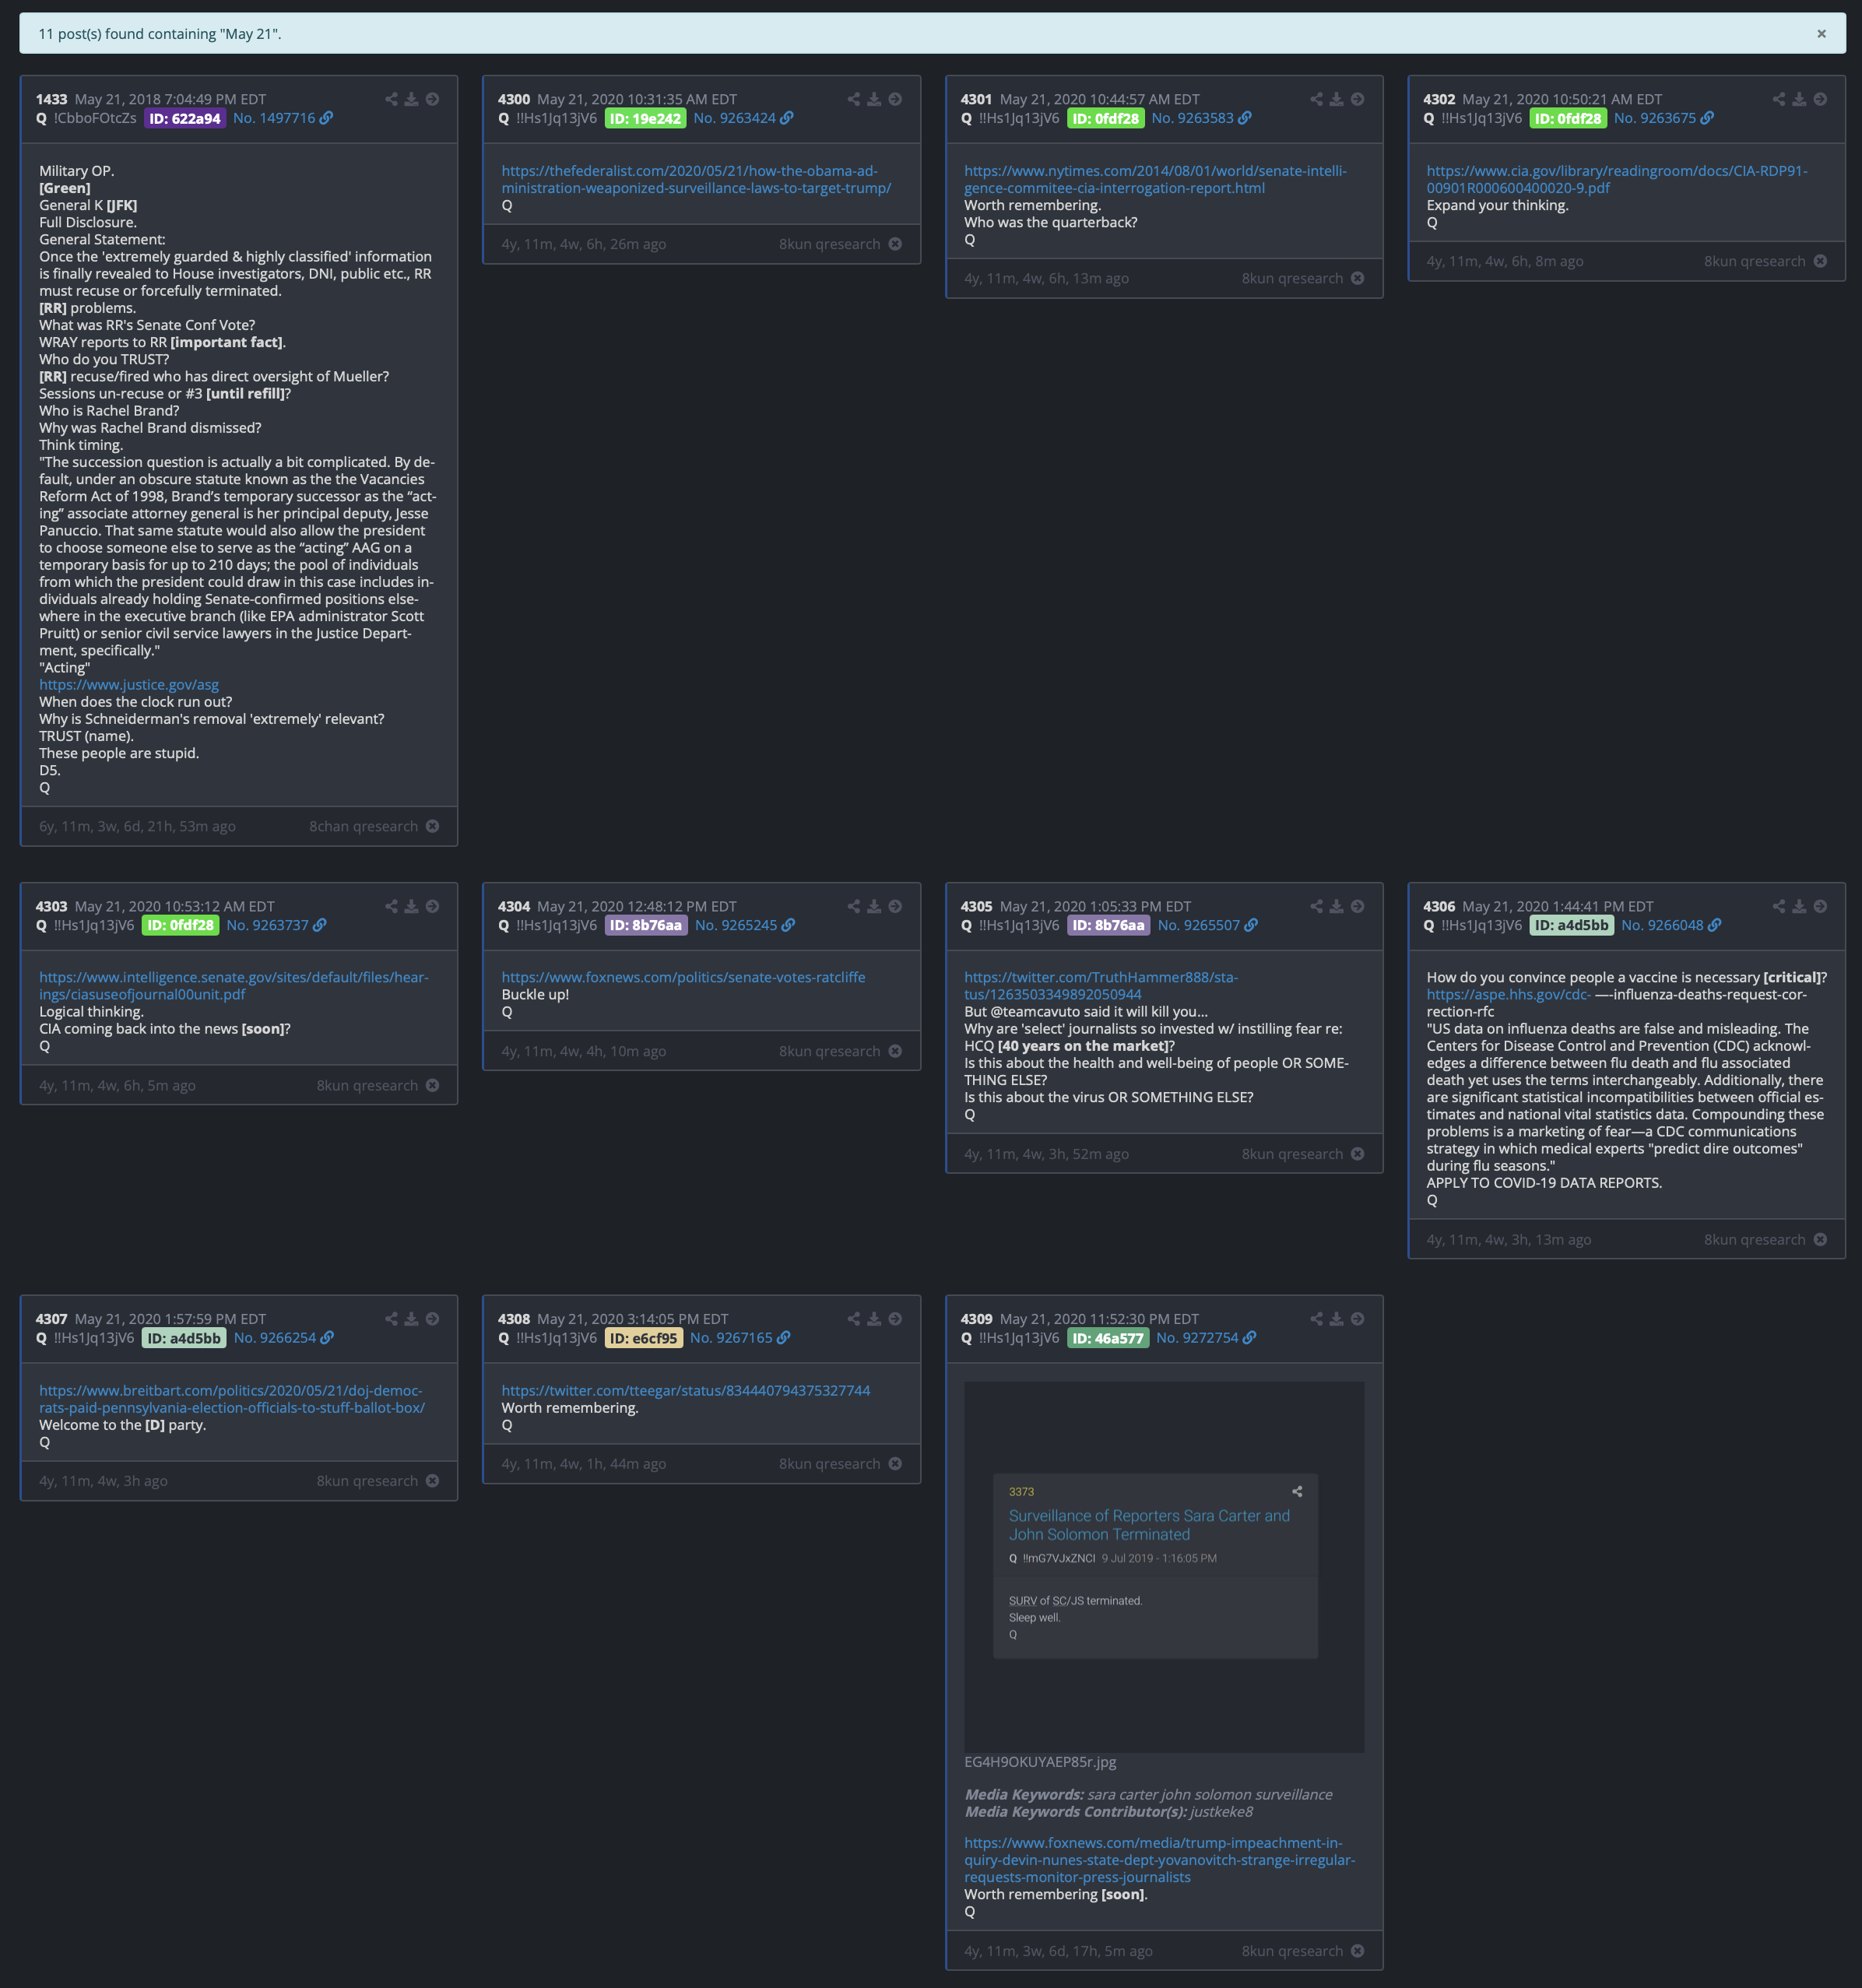Click post number 4305 heading
Viewport: 1862px width, 1988px height.
click(x=976, y=906)
